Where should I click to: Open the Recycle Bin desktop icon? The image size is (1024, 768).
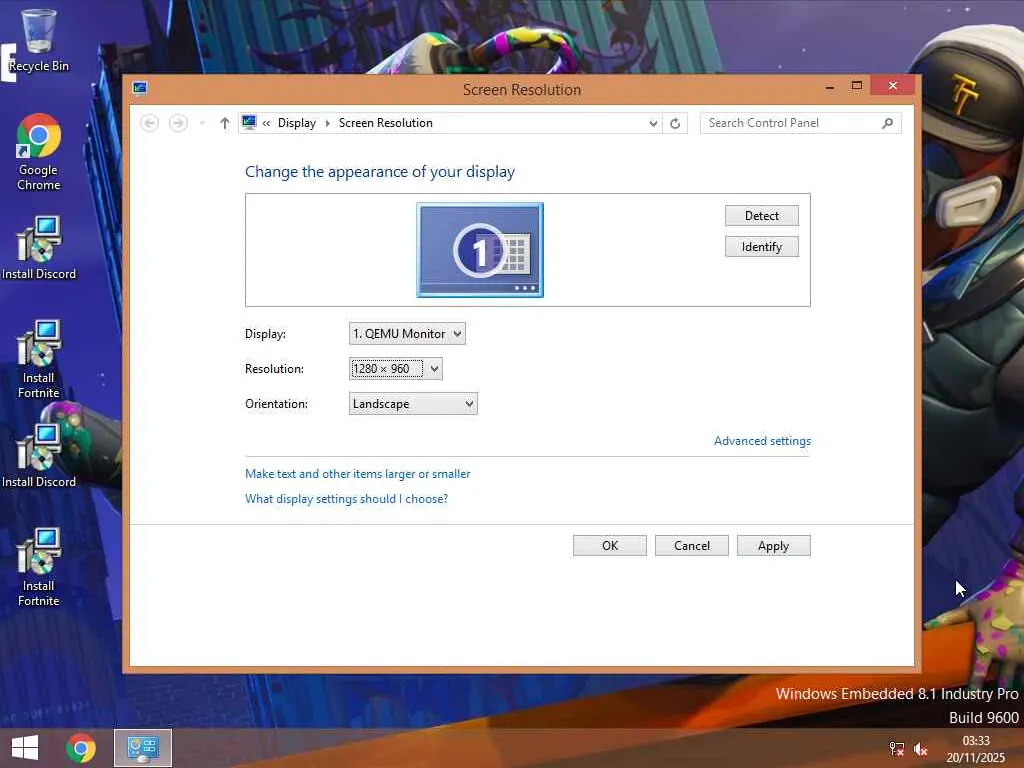[39, 39]
